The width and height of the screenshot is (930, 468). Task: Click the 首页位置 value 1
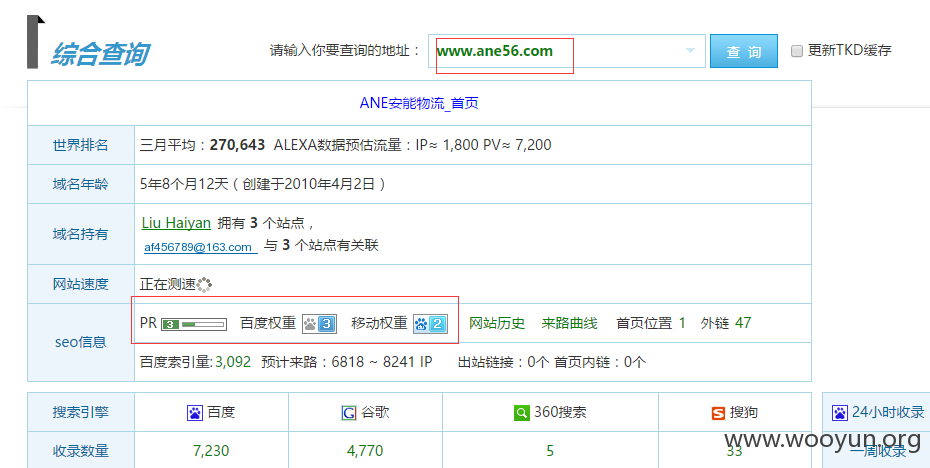[682, 323]
